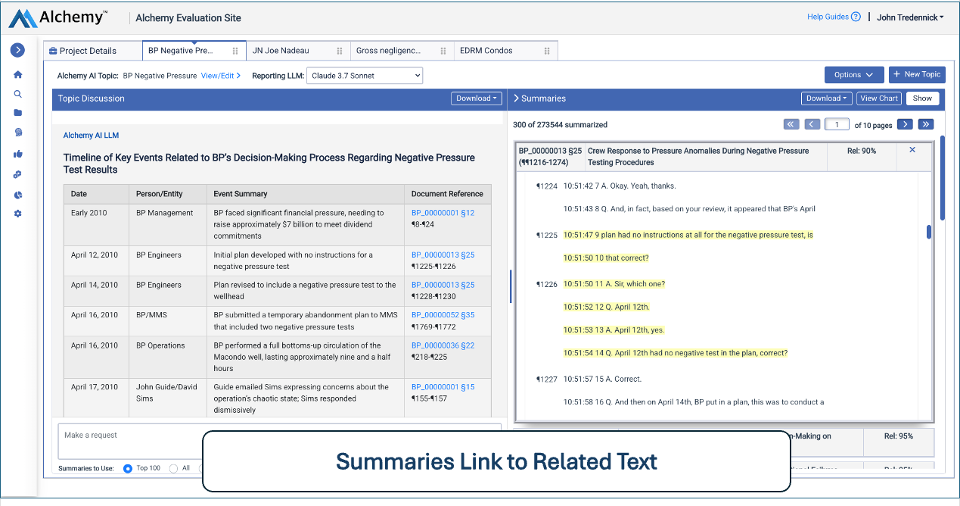
Task: Open Search from the sidebar magnifier icon
Action: (18, 94)
